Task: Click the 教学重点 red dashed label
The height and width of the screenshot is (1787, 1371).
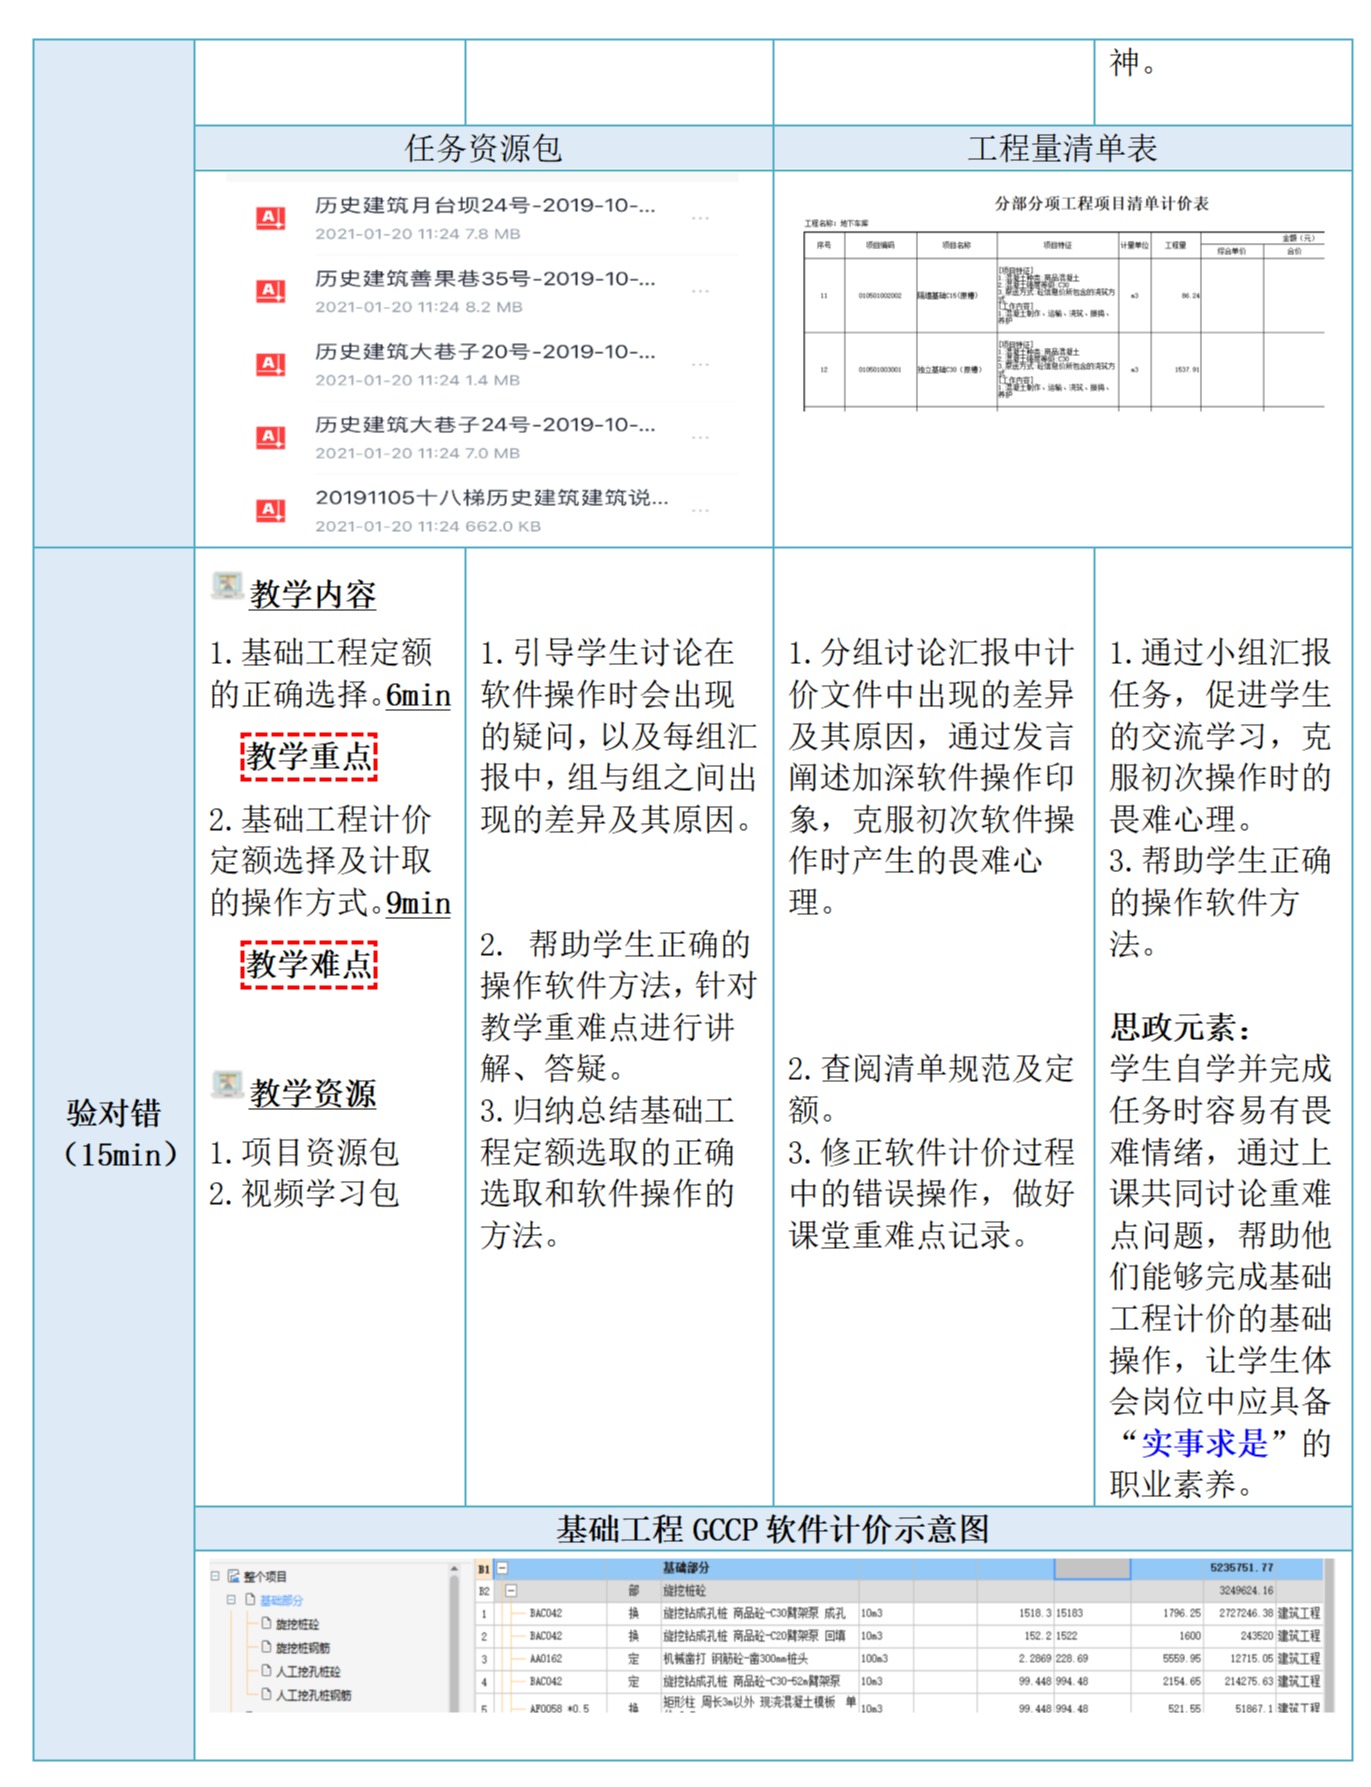Action: (x=309, y=756)
